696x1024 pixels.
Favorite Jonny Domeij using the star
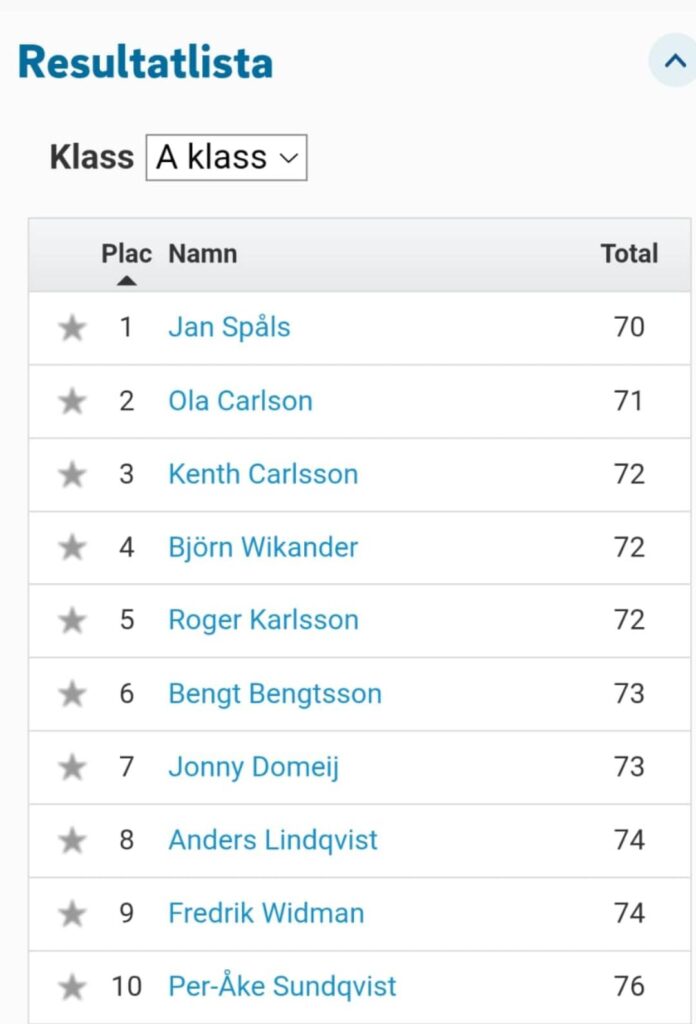coord(72,767)
